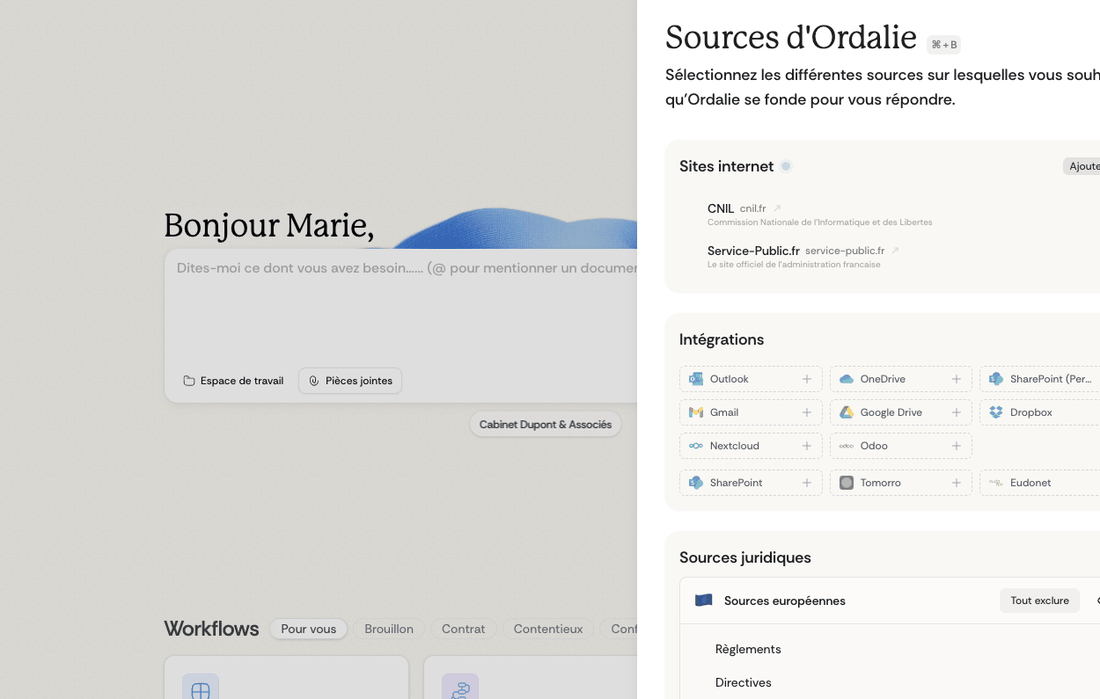
Task: Select the OneDrive integration icon
Action: tap(845, 378)
